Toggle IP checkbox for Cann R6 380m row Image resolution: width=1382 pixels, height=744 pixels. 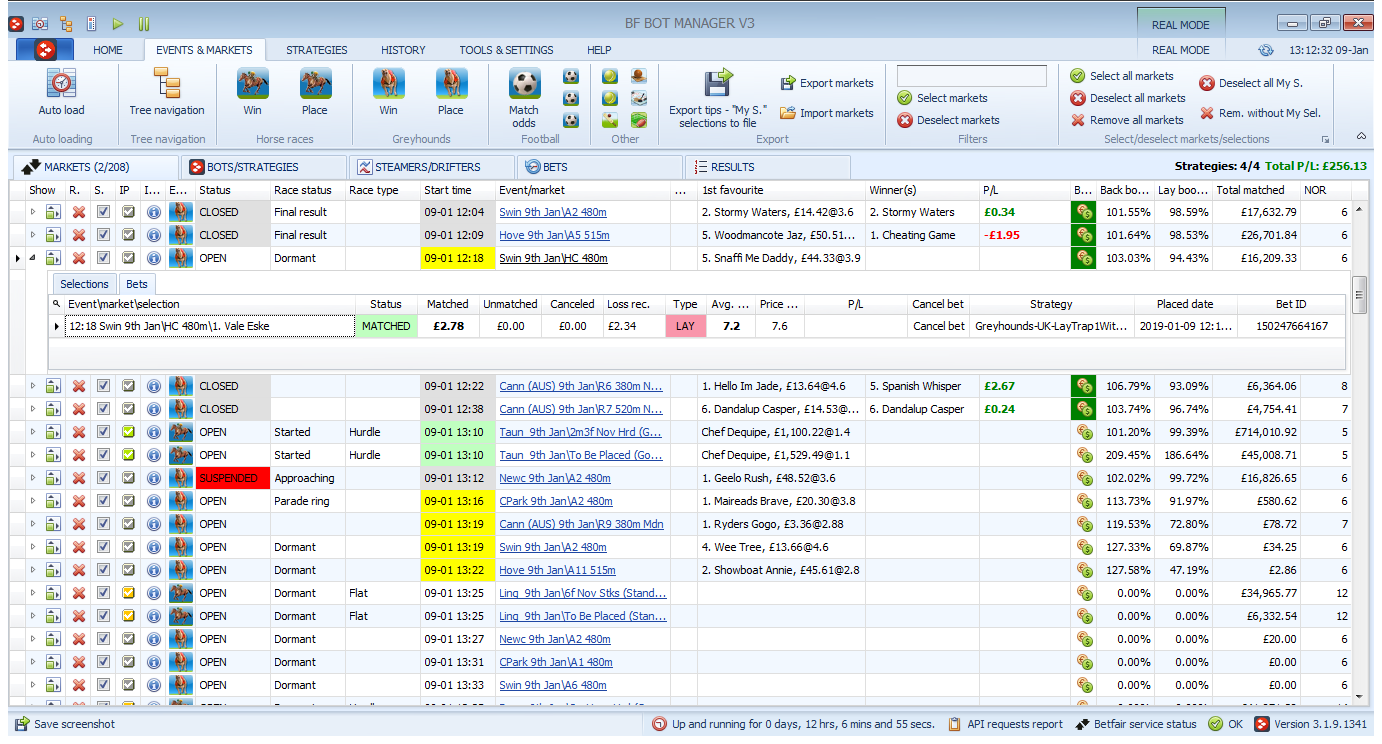pyautogui.click(x=128, y=386)
